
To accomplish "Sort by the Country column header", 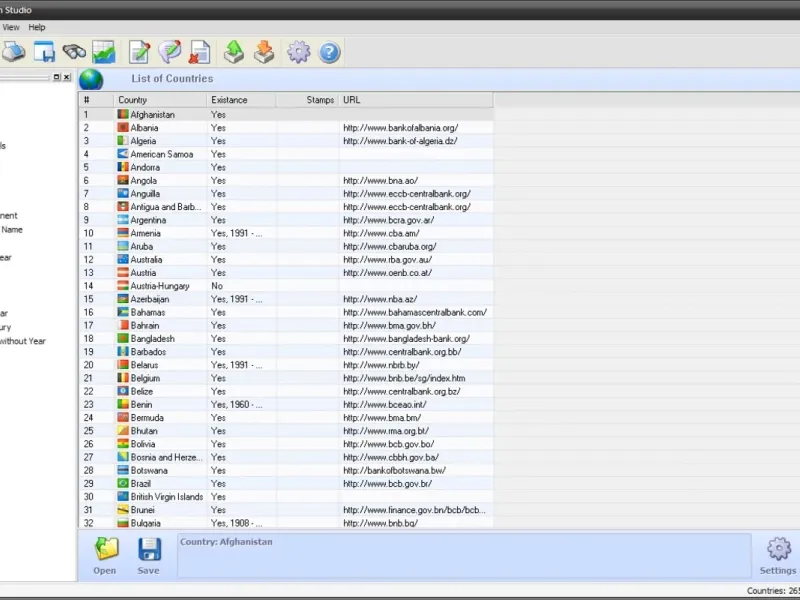I will click(x=160, y=100).
